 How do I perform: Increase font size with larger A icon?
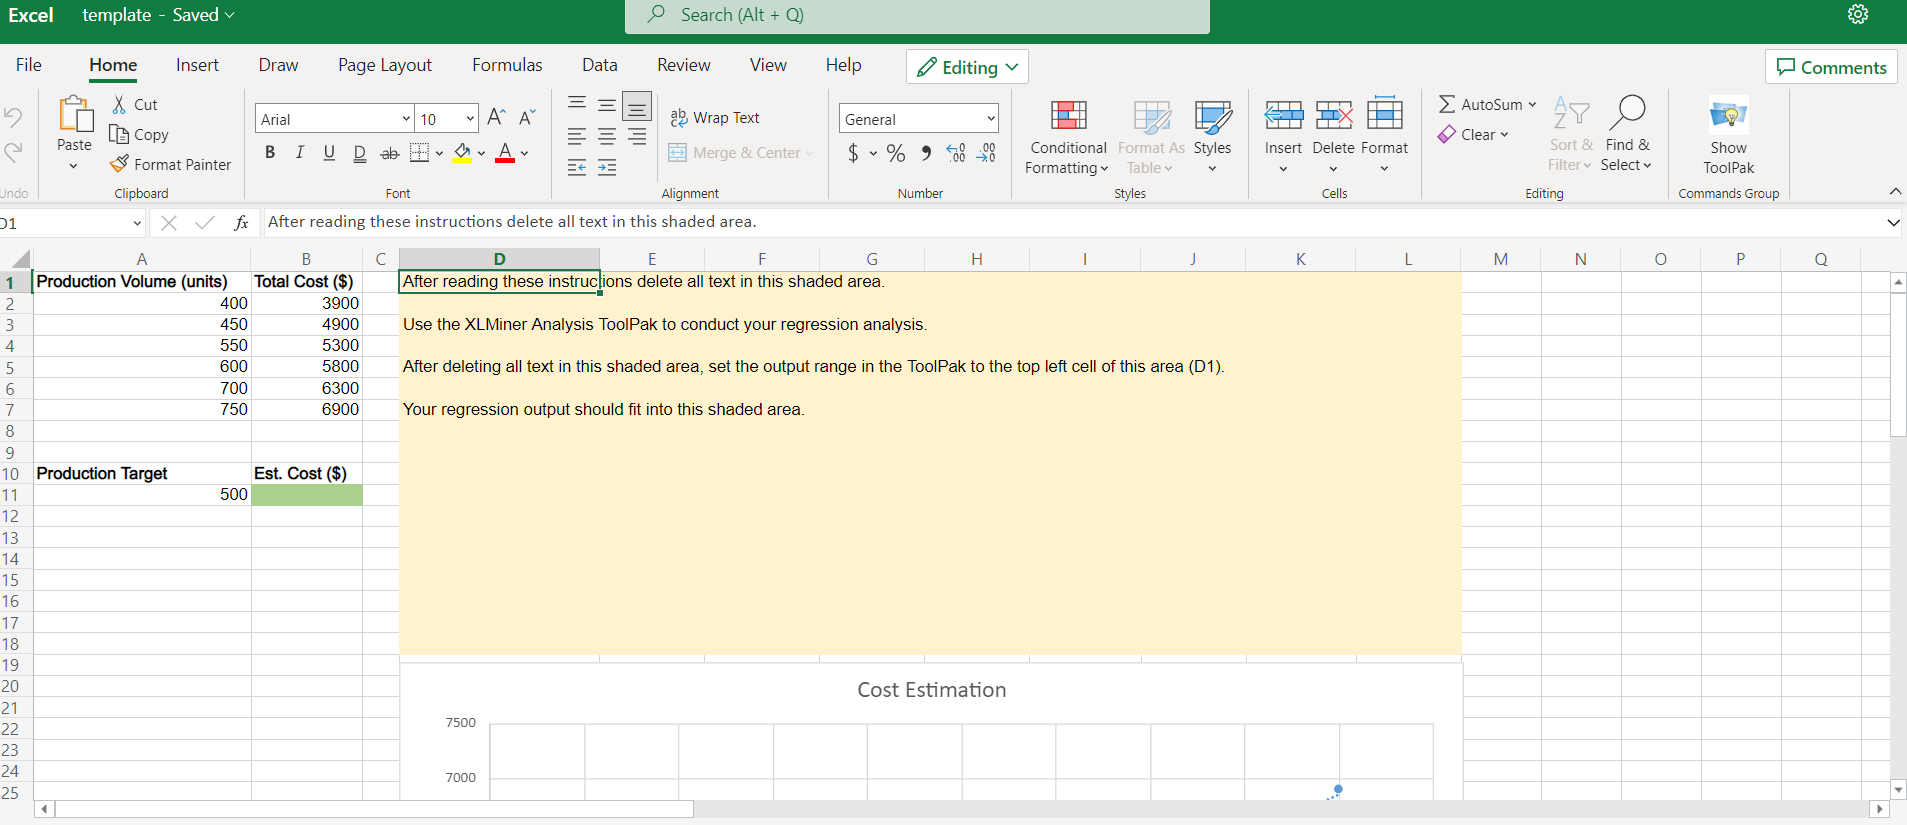pyautogui.click(x=496, y=118)
